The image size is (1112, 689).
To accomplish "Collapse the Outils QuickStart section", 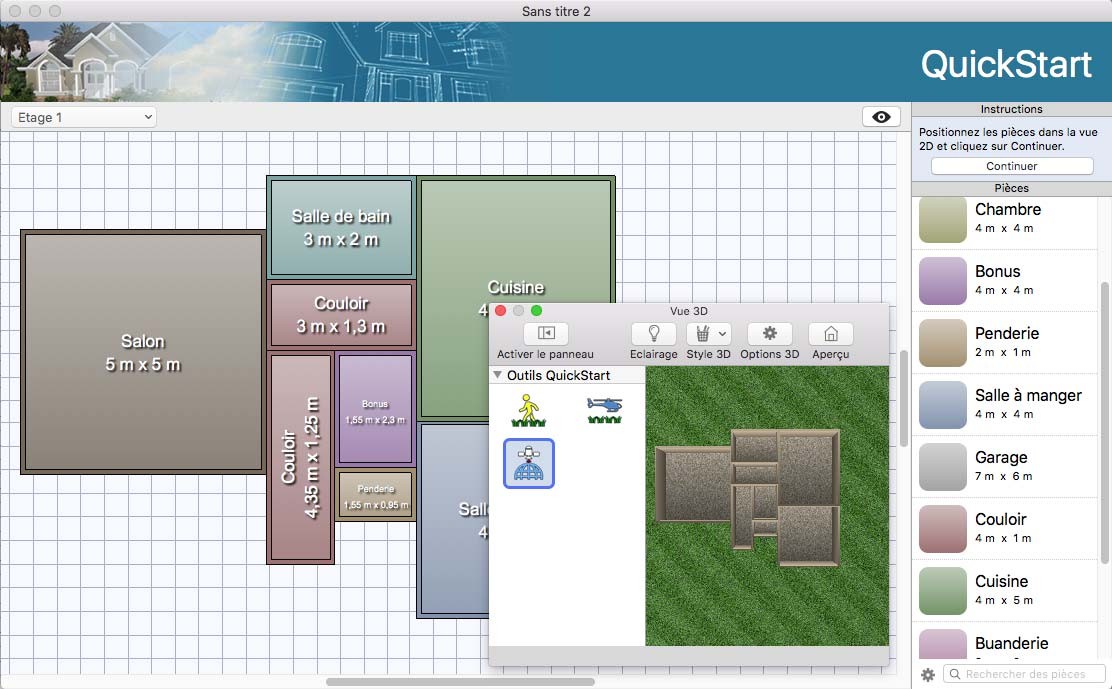I will [498, 375].
